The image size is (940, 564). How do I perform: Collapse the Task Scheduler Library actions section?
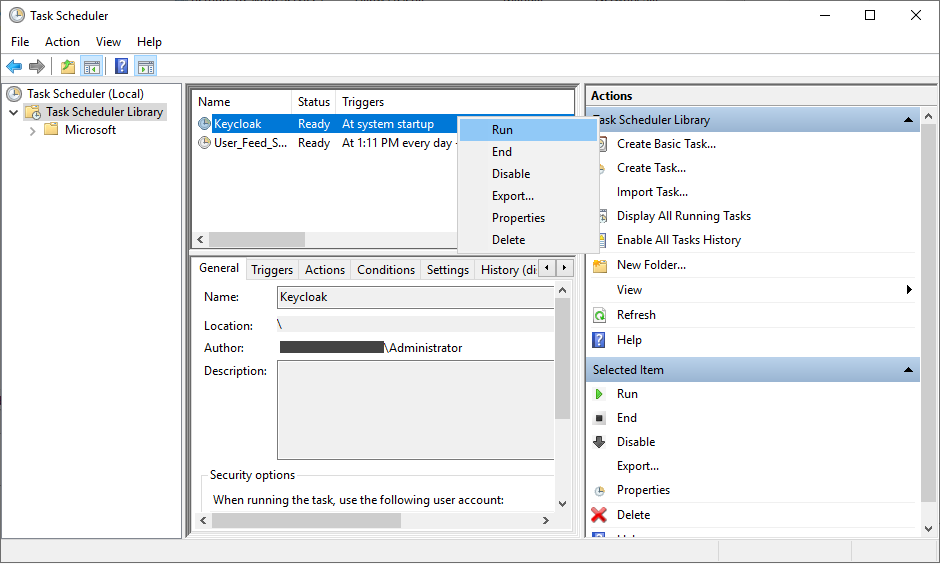908,120
